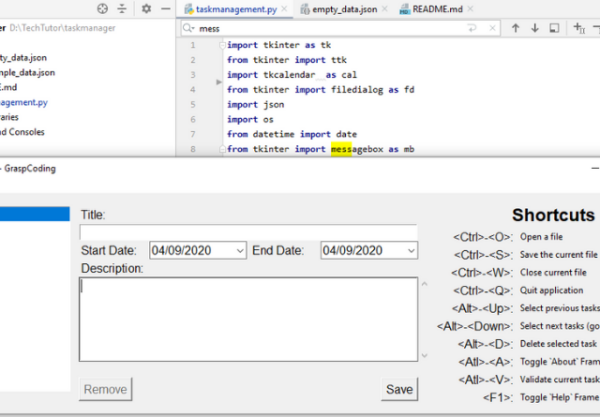Click inside the Description text area
Image resolution: width=600 pixels, height=417 pixels.
click(x=248, y=319)
